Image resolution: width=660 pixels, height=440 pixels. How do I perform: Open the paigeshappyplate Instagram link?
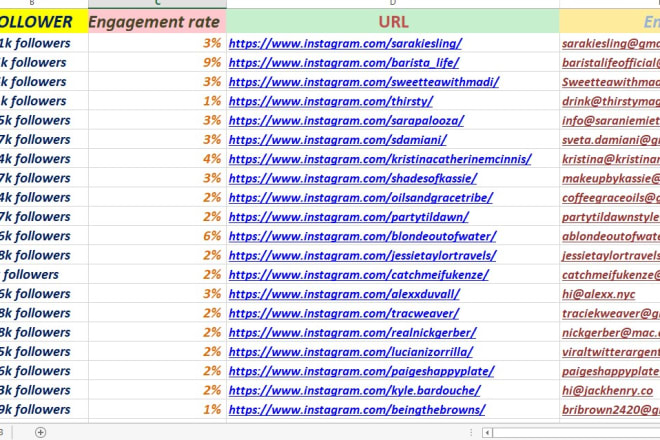[362, 371]
